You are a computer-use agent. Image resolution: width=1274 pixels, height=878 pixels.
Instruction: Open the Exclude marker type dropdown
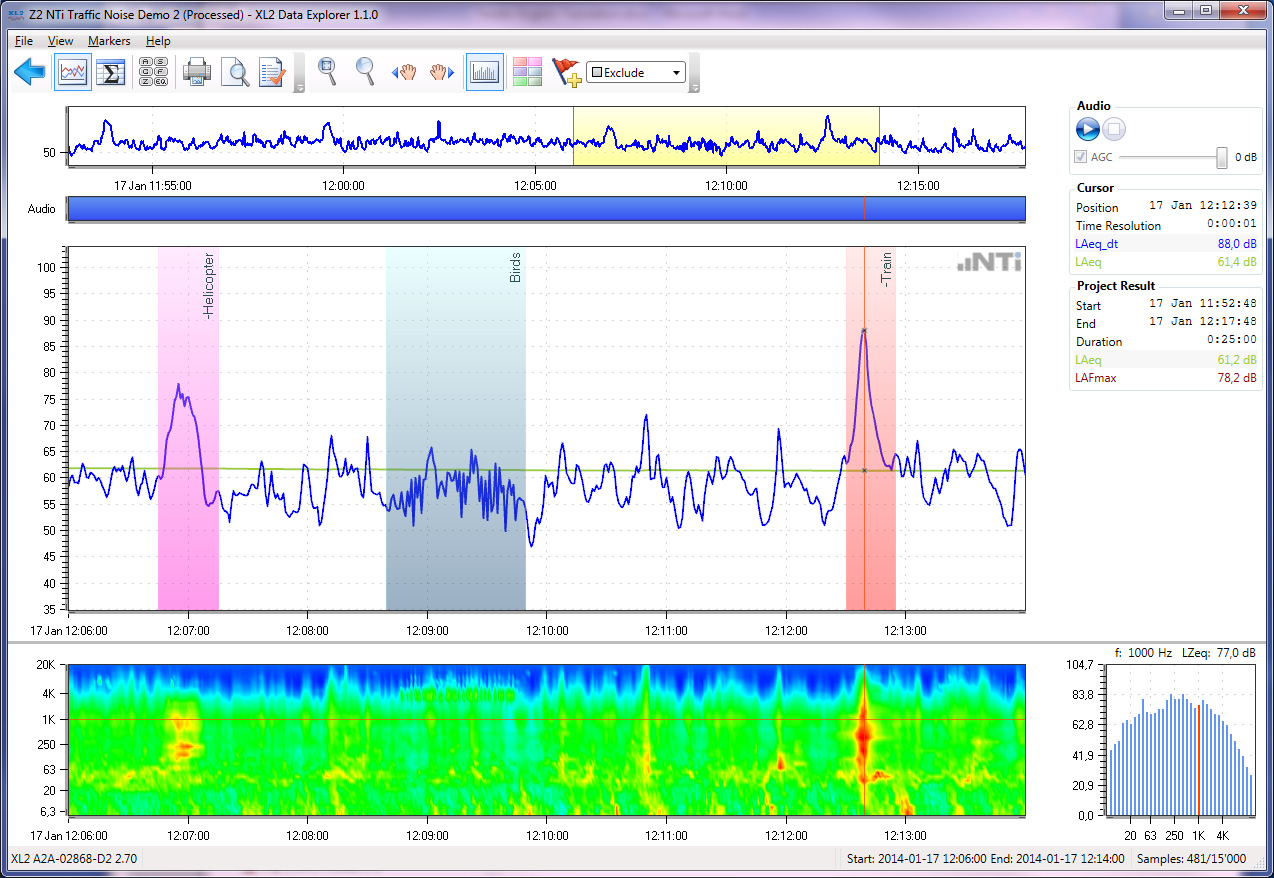(x=676, y=72)
